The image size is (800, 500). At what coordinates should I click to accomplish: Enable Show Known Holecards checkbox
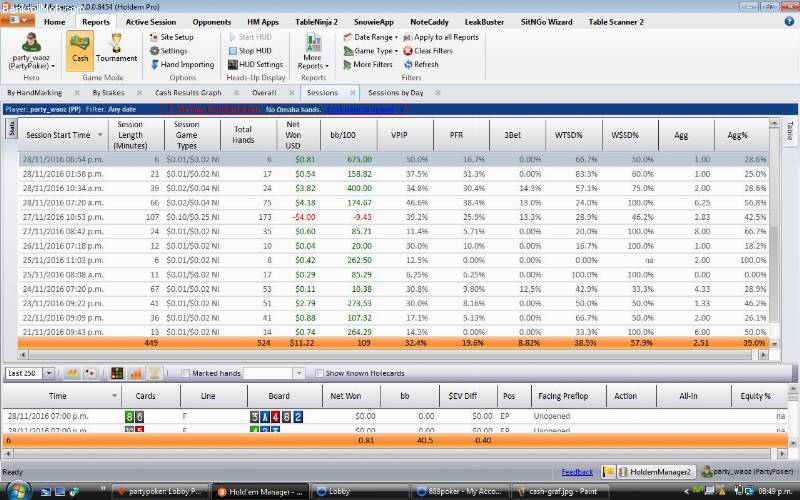point(319,373)
